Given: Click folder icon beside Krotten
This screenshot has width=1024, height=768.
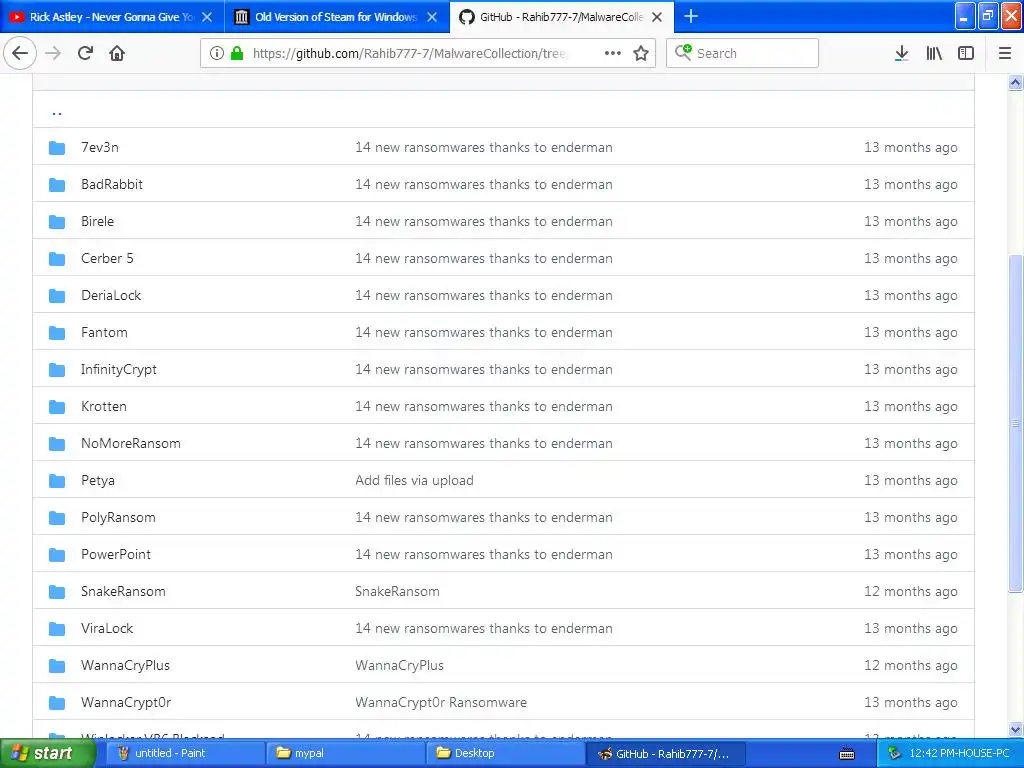Looking at the screenshot, I should (x=57, y=407).
